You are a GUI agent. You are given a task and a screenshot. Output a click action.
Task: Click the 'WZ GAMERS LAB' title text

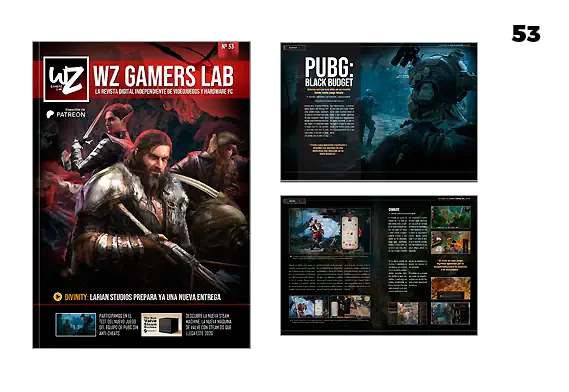[163, 76]
